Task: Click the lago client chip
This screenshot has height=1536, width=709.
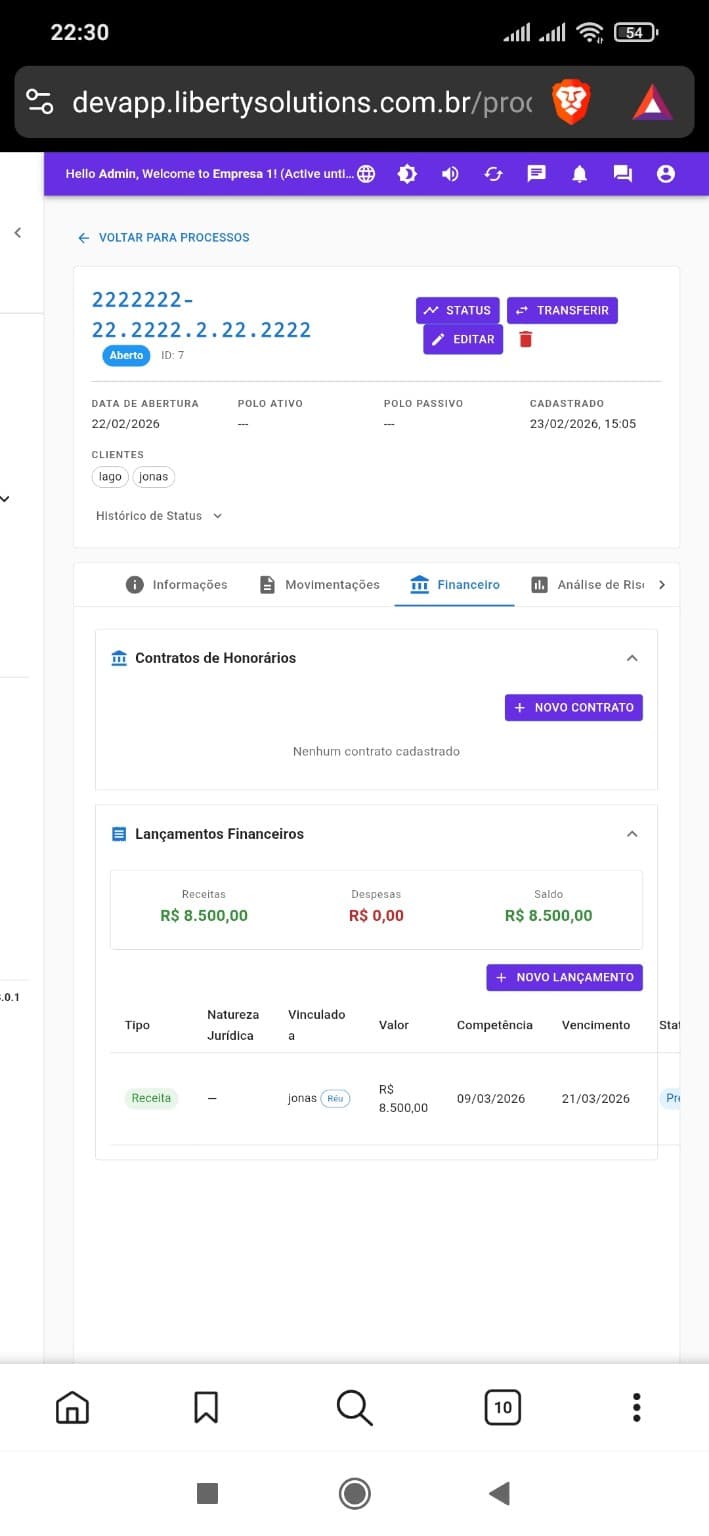Action: pos(110,476)
